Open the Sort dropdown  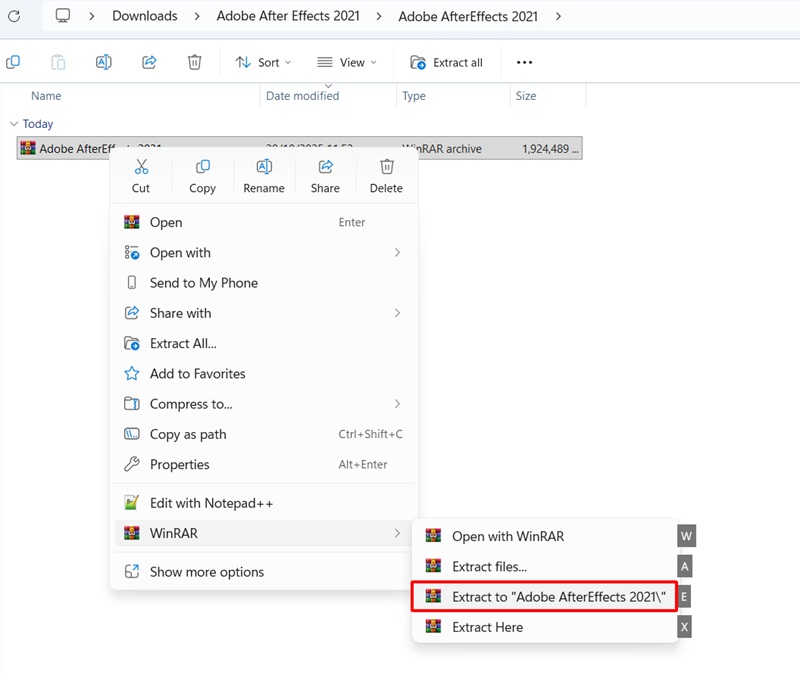pyautogui.click(x=263, y=62)
